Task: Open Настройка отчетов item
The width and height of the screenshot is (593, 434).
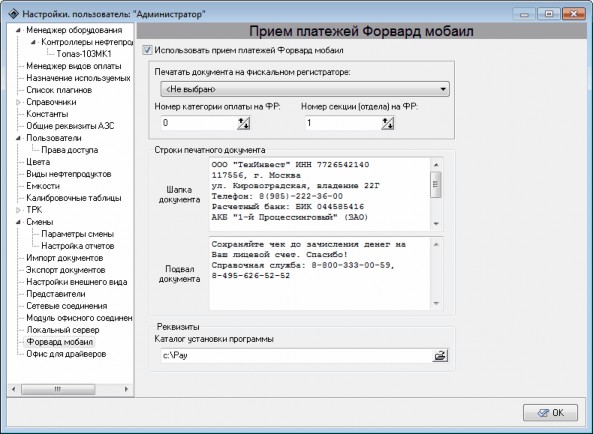Action: coord(78,246)
